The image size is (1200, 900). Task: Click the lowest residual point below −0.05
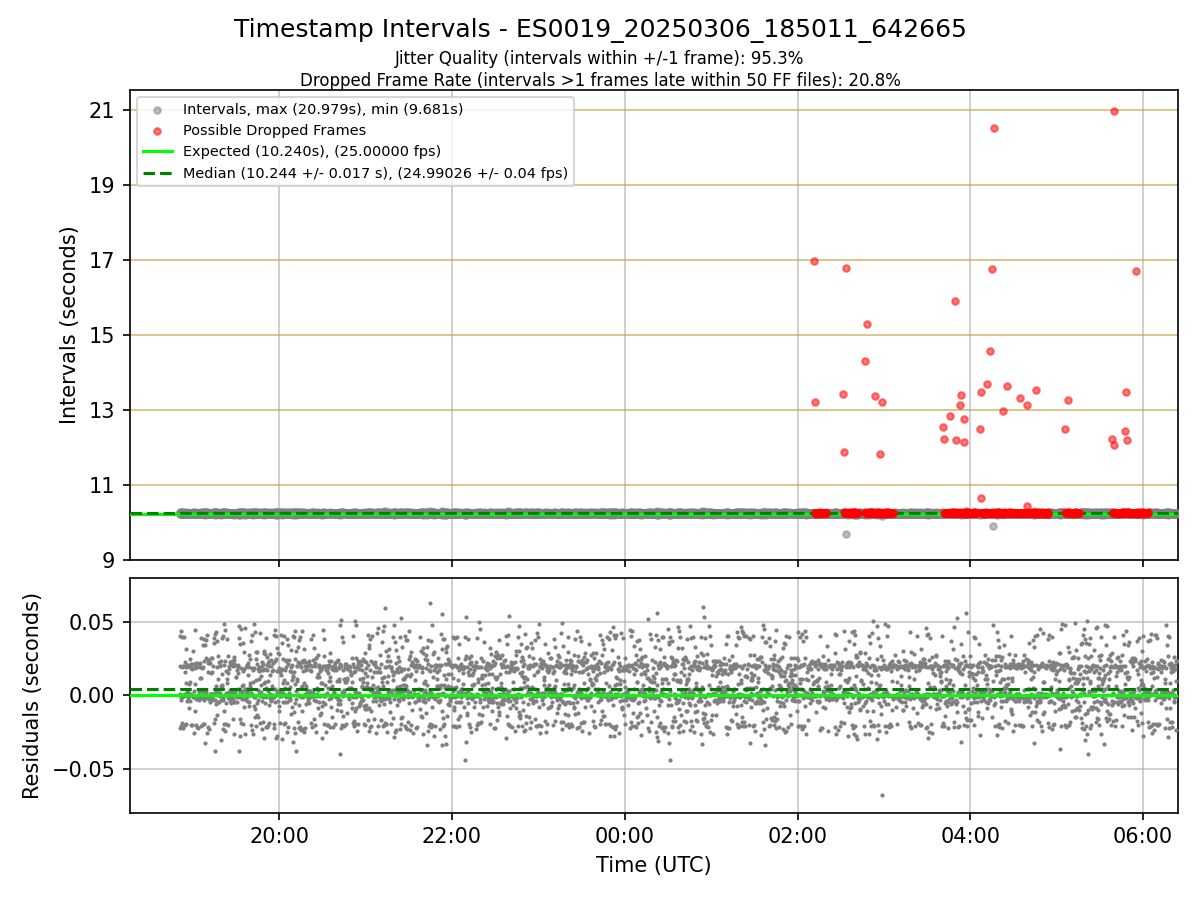(x=882, y=795)
